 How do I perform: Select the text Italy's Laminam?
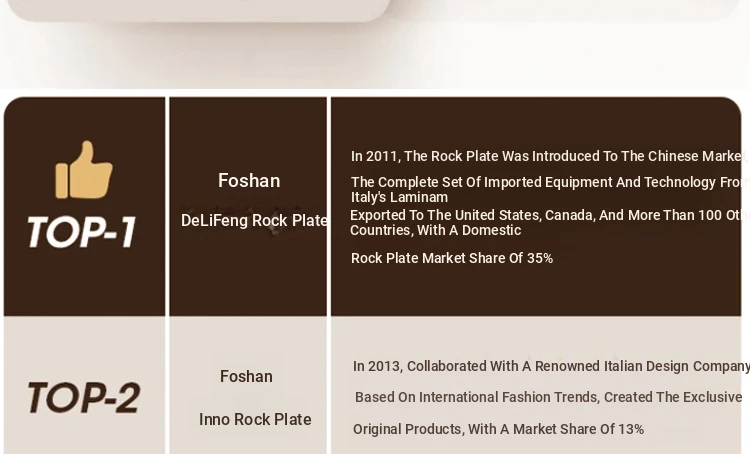tap(399, 197)
